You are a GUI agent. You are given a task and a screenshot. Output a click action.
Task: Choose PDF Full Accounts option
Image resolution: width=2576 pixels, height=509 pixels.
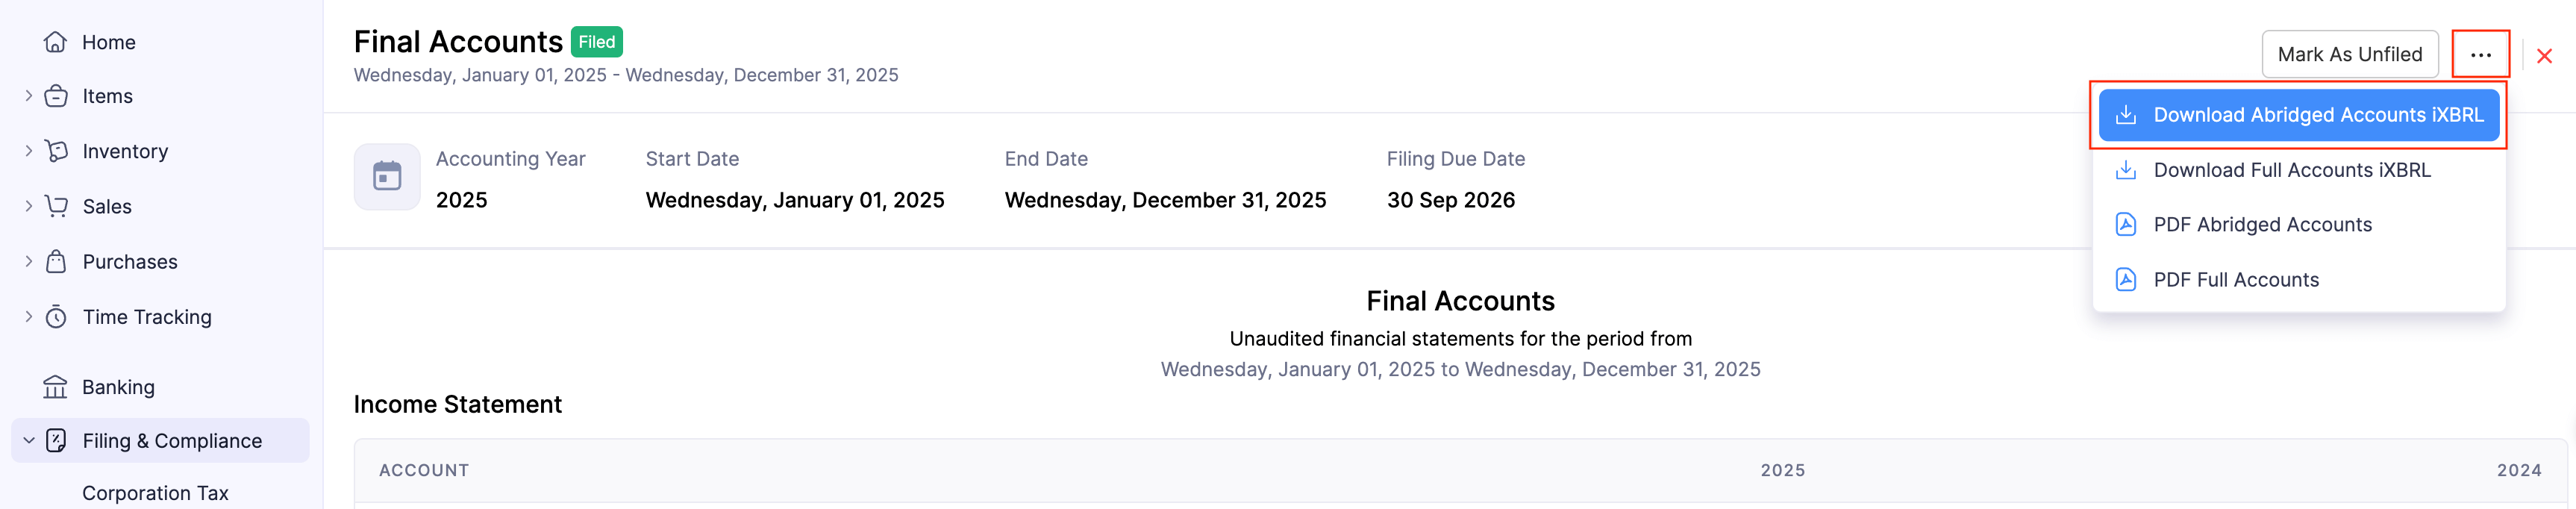2235,280
